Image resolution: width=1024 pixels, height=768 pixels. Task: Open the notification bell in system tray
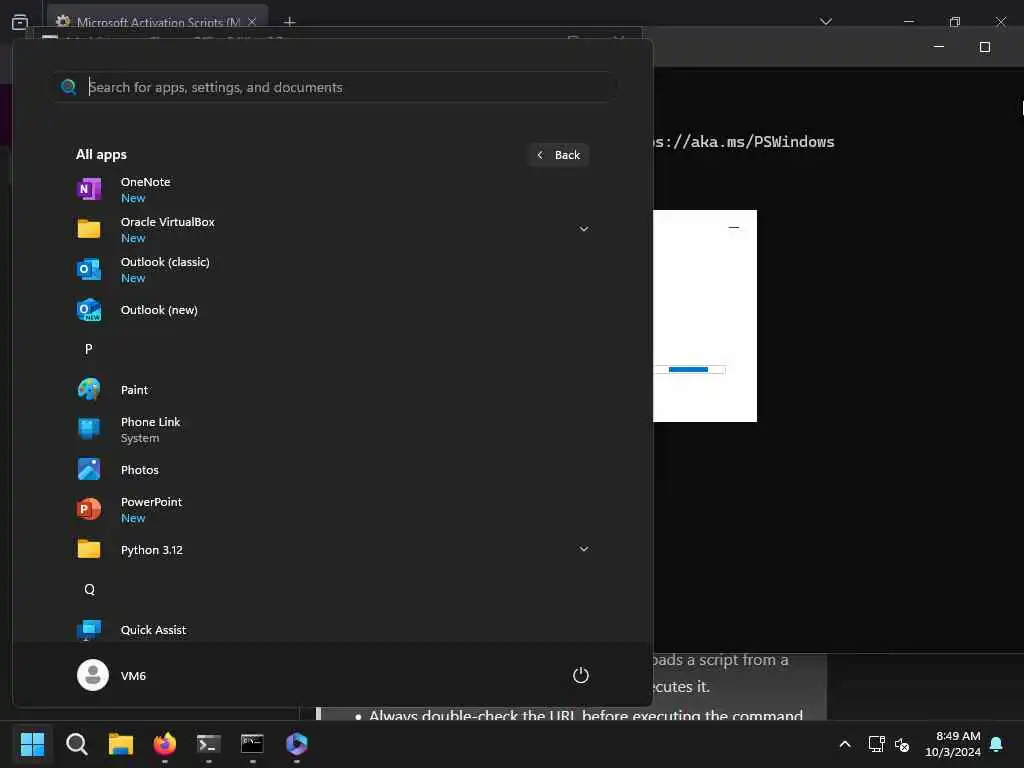point(997,744)
